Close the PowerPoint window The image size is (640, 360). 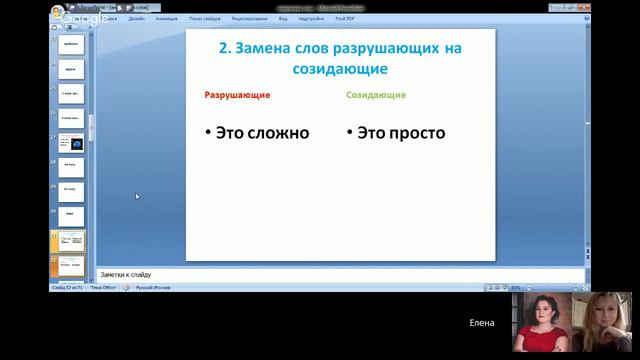[584, 7]
